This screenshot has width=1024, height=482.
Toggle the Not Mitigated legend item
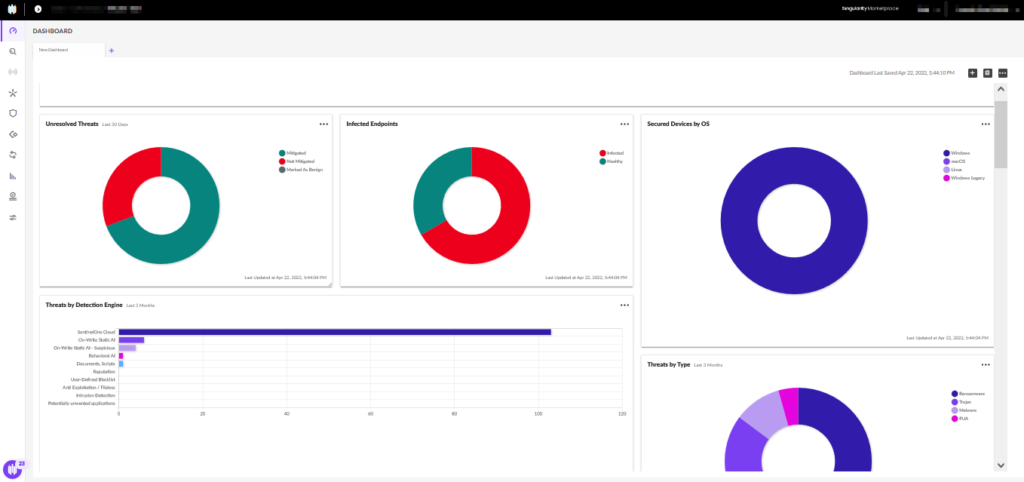coord(295,161)
